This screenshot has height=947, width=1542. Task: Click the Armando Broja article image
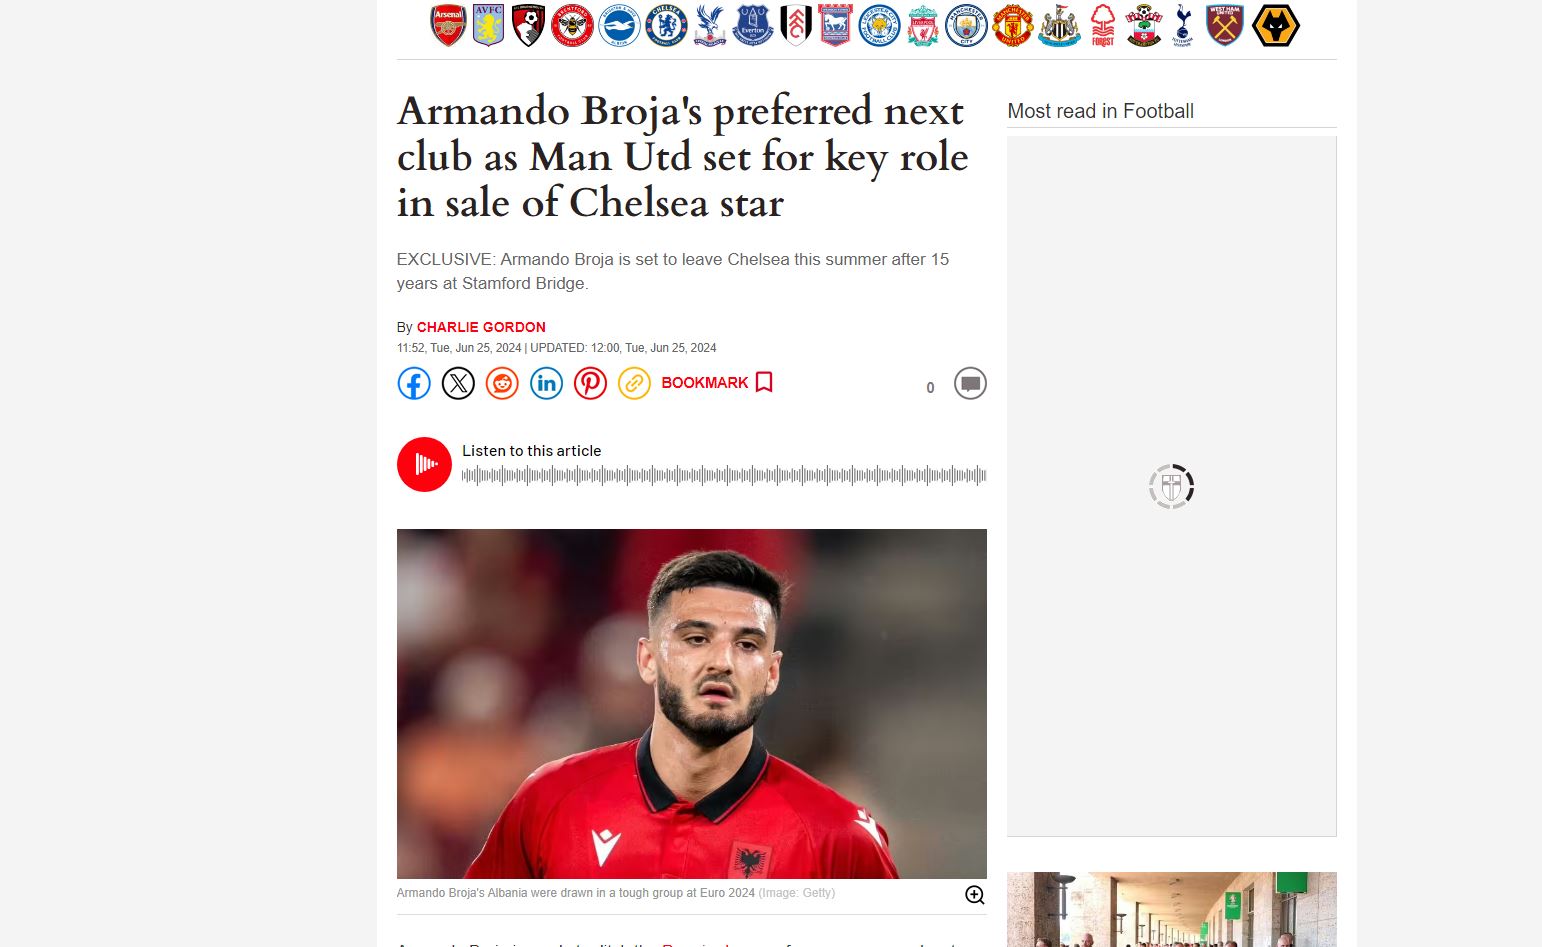691,704
